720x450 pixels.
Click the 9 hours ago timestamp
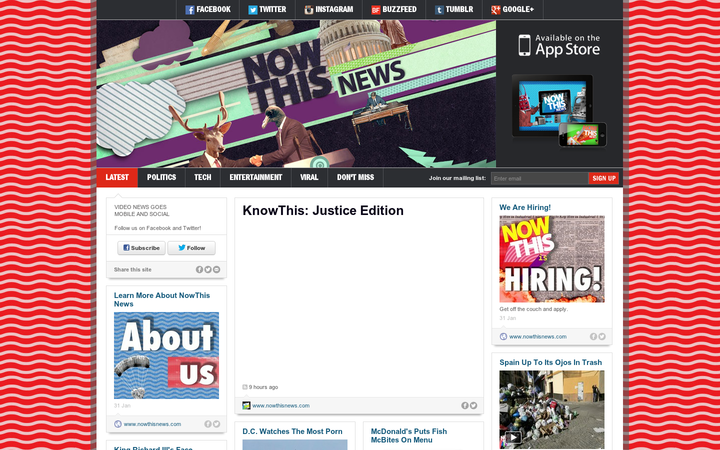pyautogui.click(x=263, y=387)
